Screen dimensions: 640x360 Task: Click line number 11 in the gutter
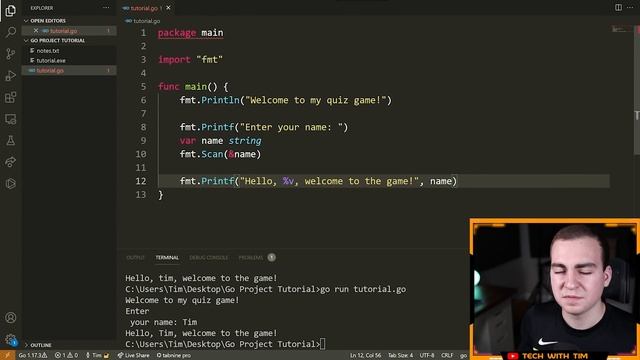click(x=141, y=167)
